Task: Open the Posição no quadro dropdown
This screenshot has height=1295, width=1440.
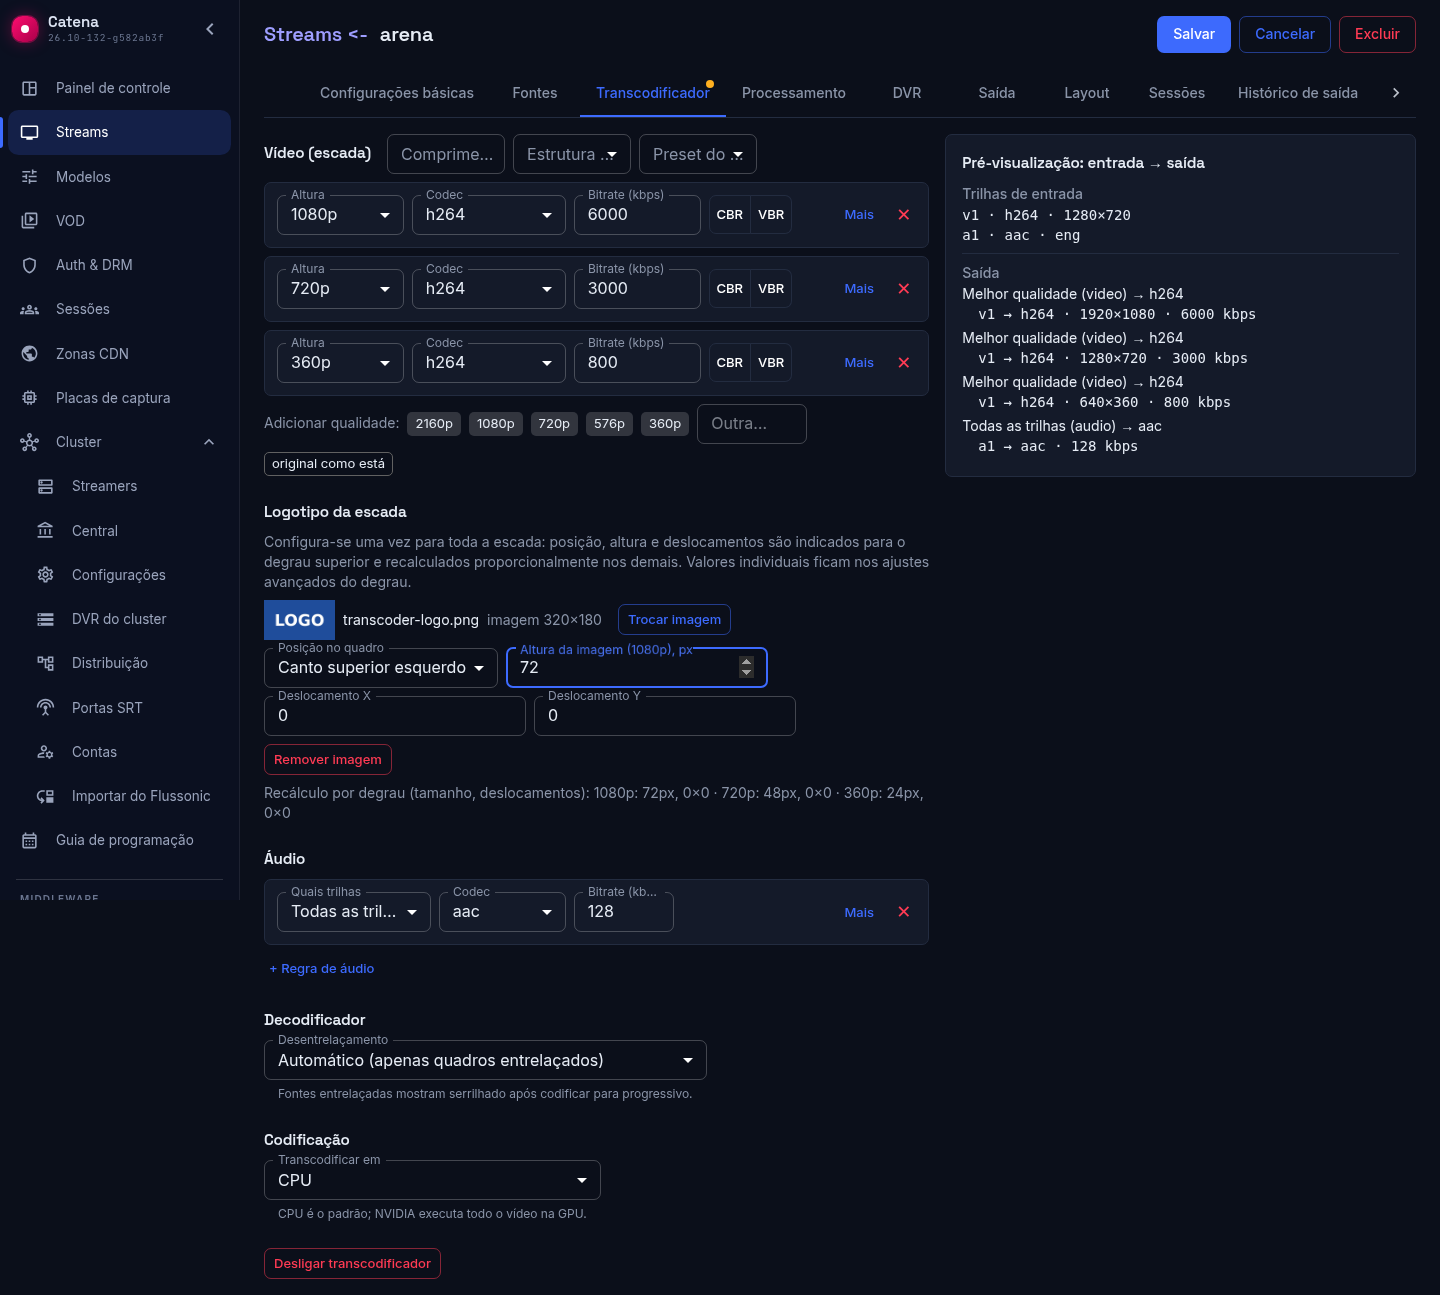Action: (x=381, y=668)
